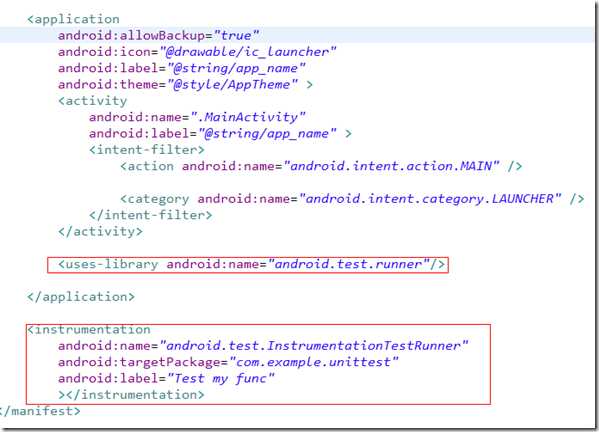This screenshot has width=599, height=432.
Task: Click the uses-library android.test.runner line
Action: [x=252, y=264]
